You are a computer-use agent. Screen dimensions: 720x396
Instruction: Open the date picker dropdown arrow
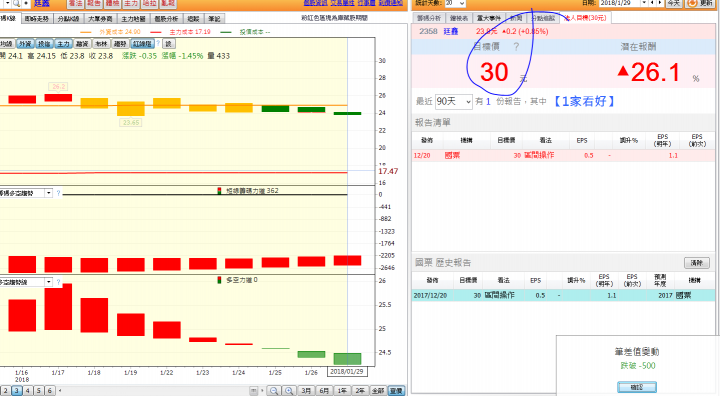point(644,3)
